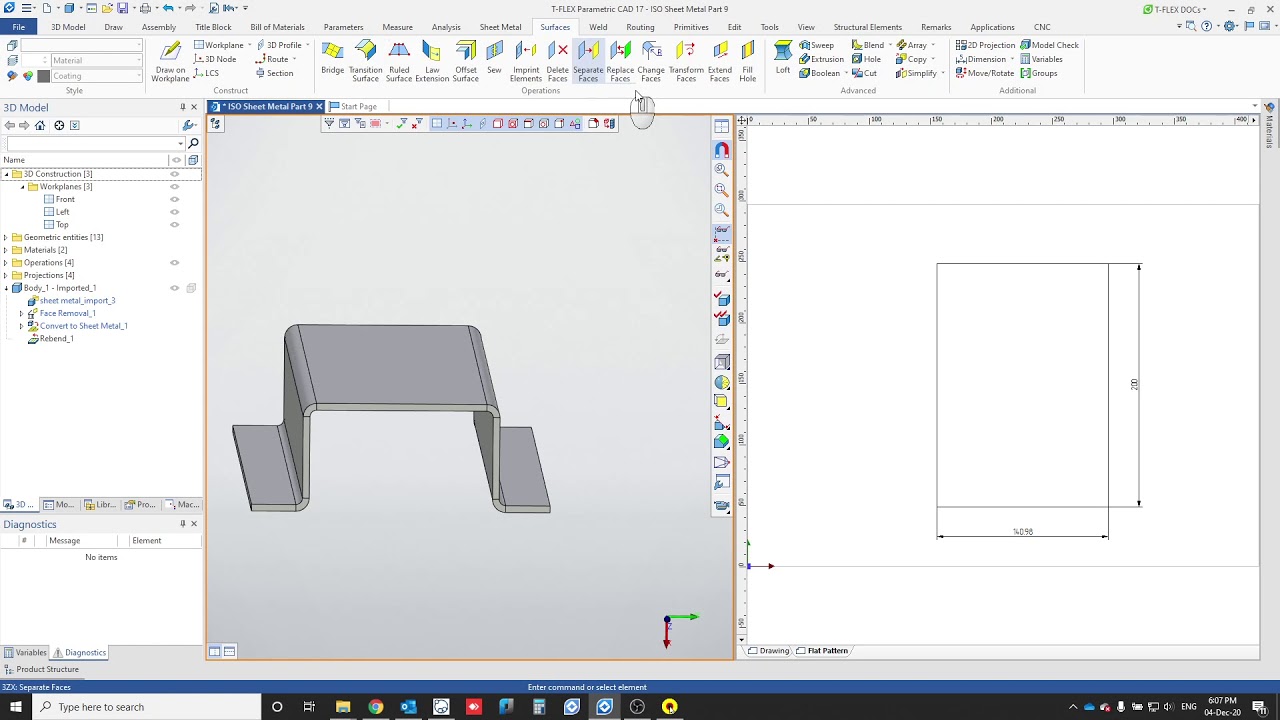Expand the Face Removal_1 node
The width and height of the screenshot is (1280, 720).
22,314
